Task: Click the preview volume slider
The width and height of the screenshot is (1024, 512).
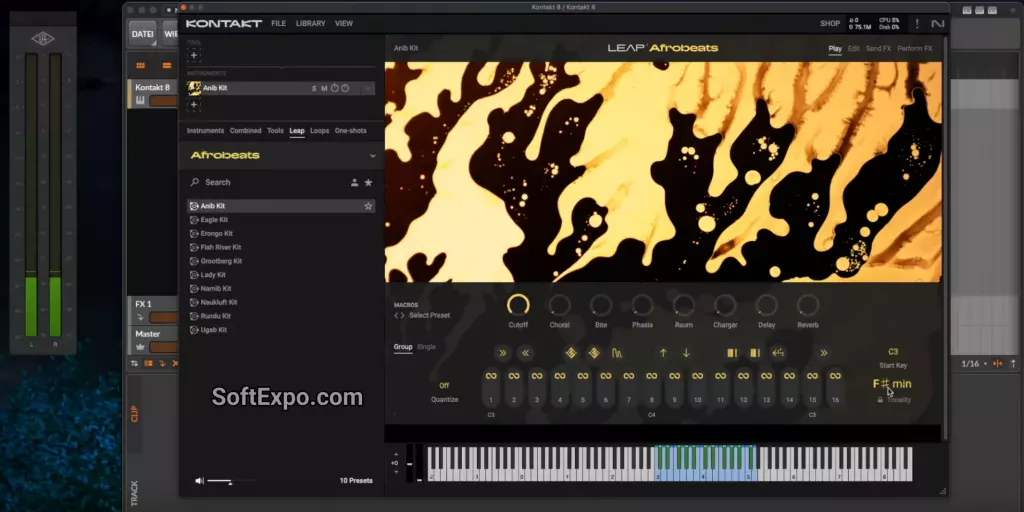Action: (x=232, y=481)
